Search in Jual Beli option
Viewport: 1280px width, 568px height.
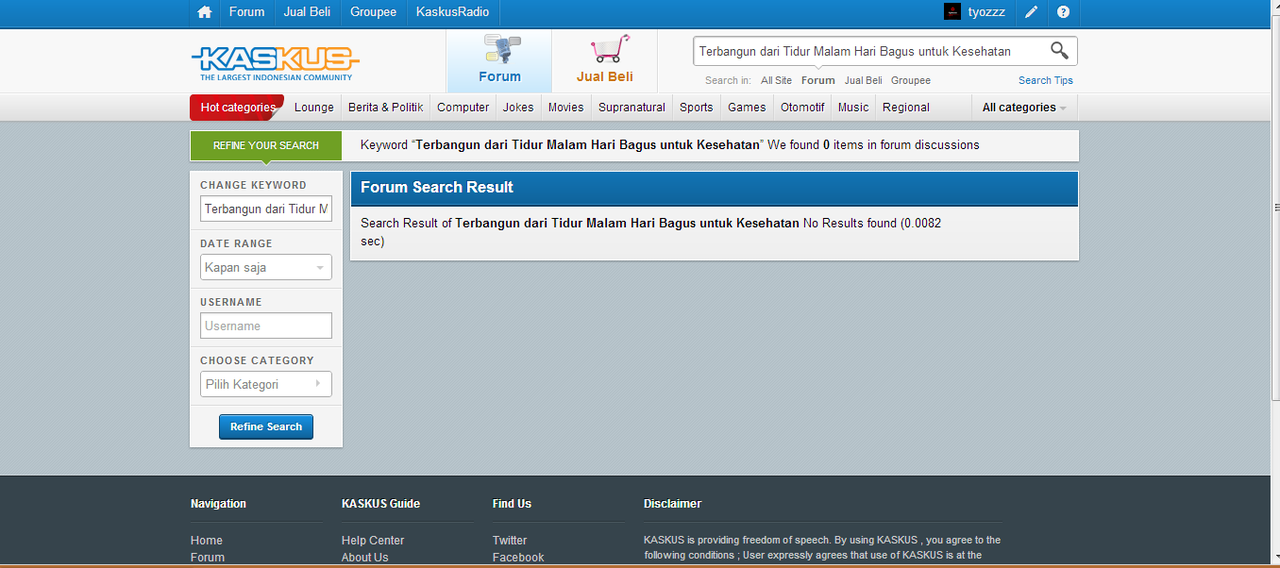point(863,80)
